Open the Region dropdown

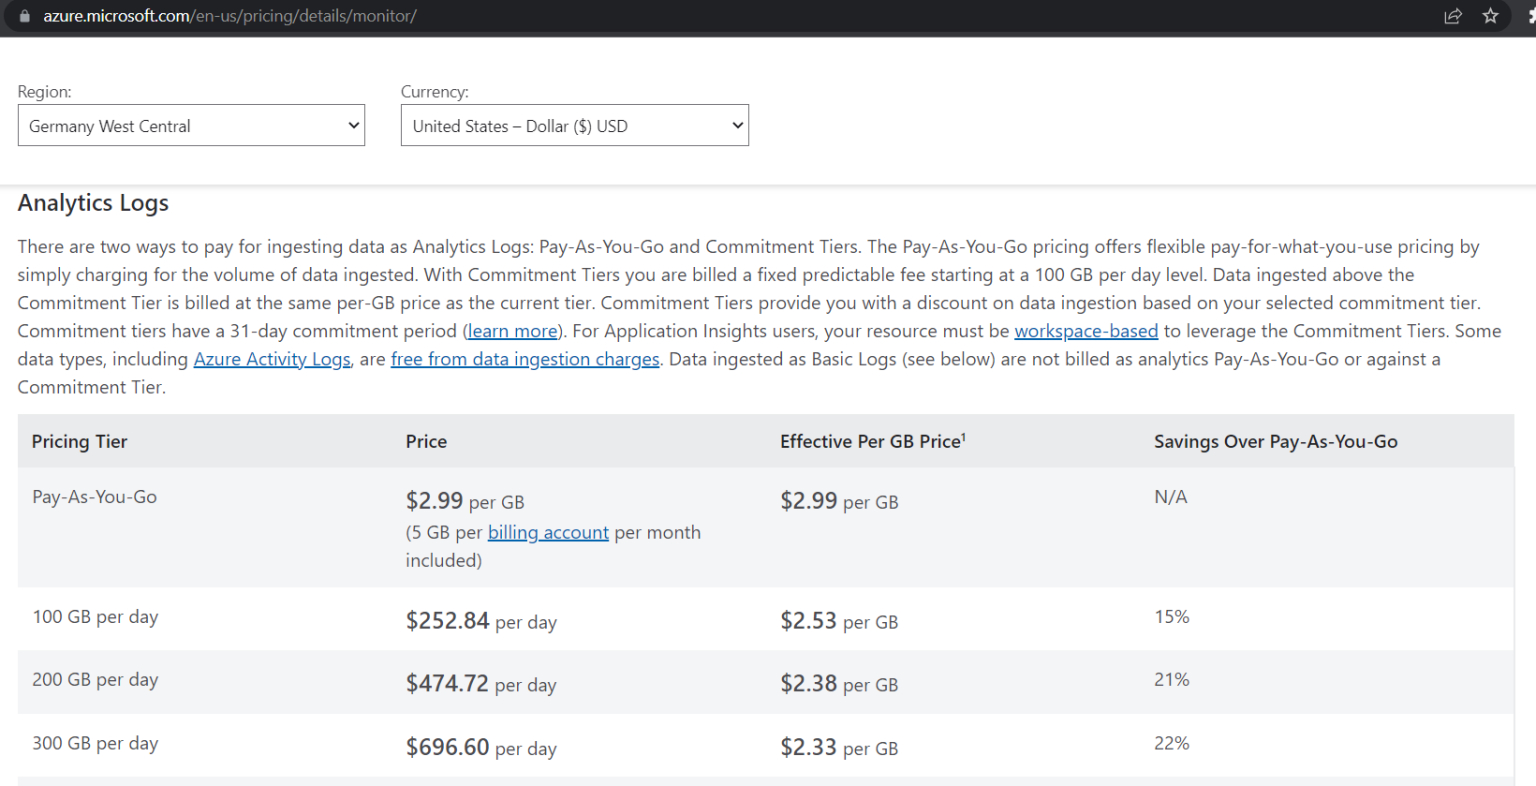tap(191, 126)
